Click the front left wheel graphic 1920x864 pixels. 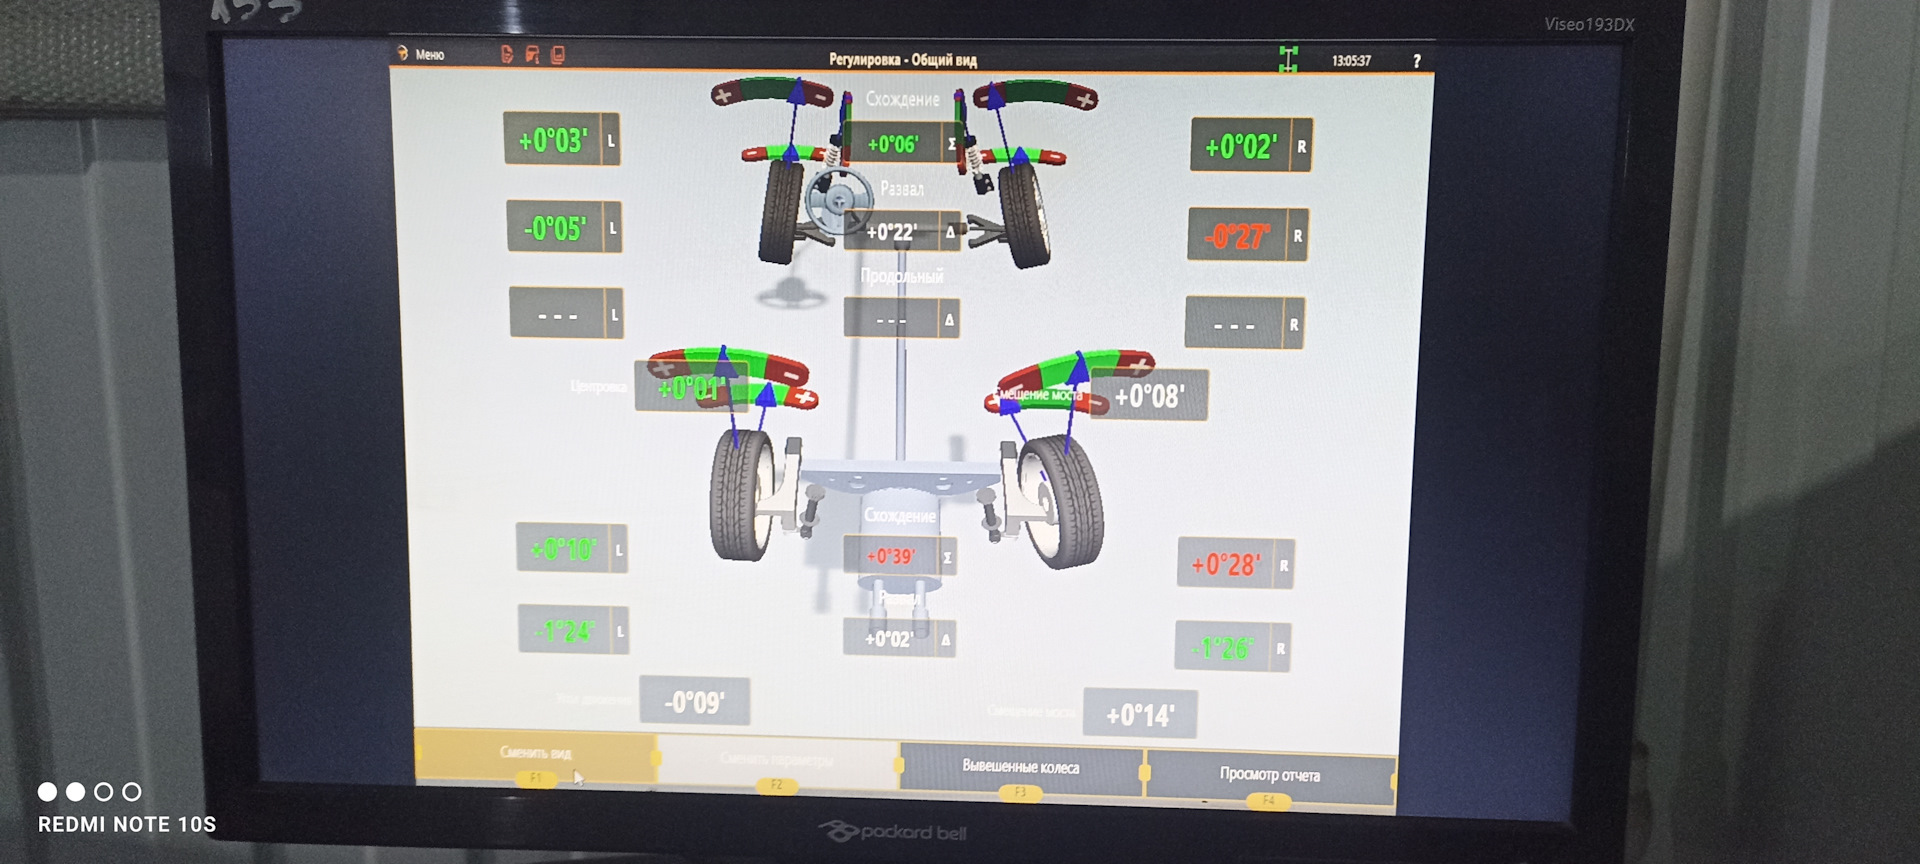point(782,212)
